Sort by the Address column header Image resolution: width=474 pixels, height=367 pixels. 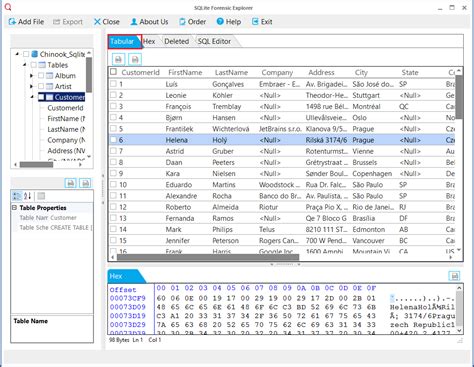[321, 72]
